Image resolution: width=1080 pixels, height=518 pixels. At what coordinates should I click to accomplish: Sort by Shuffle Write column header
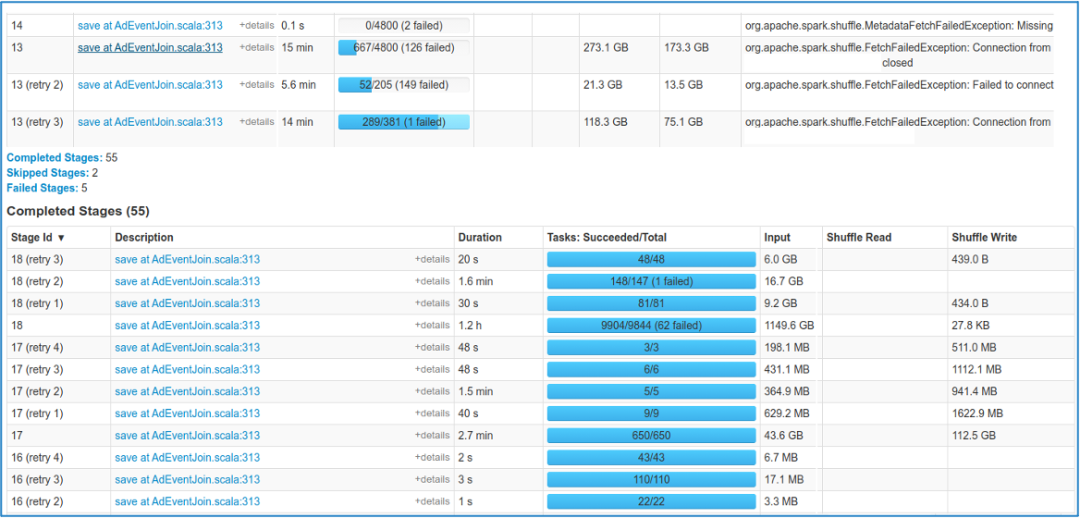[984, 238]
